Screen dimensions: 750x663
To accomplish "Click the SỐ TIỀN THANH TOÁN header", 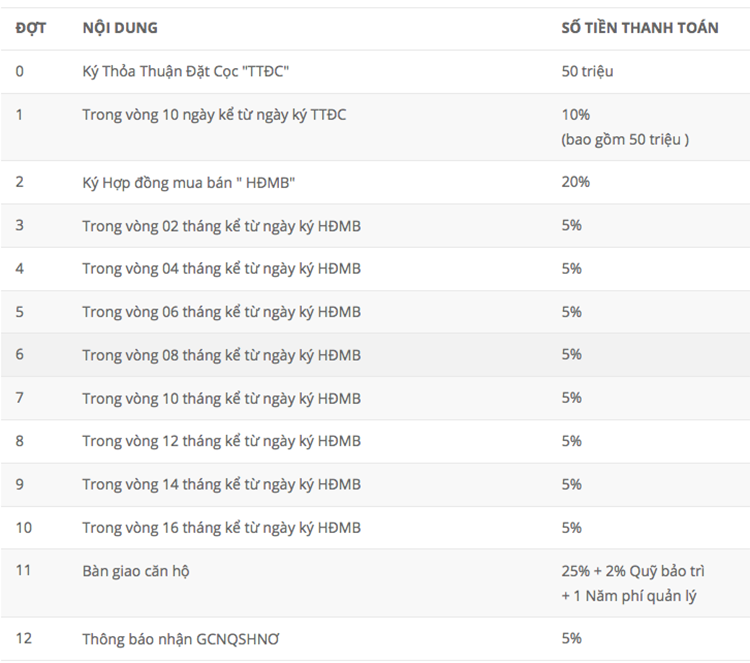I will (x=640, y=28).
